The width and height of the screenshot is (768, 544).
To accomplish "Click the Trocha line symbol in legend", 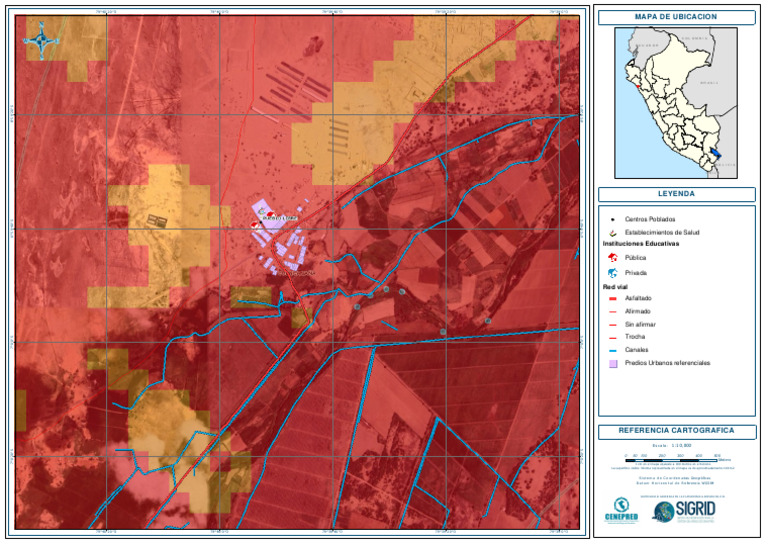I will click(x=612, y=338).
